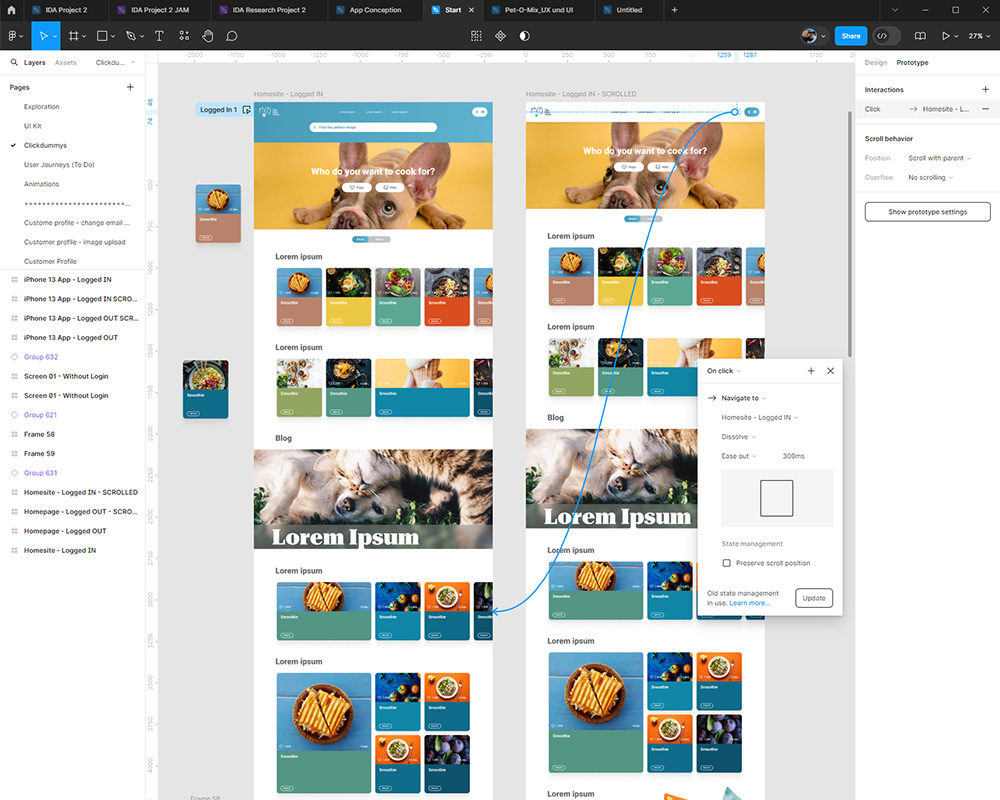
Task: Select the Move tool
Action: tap(43, 36)
